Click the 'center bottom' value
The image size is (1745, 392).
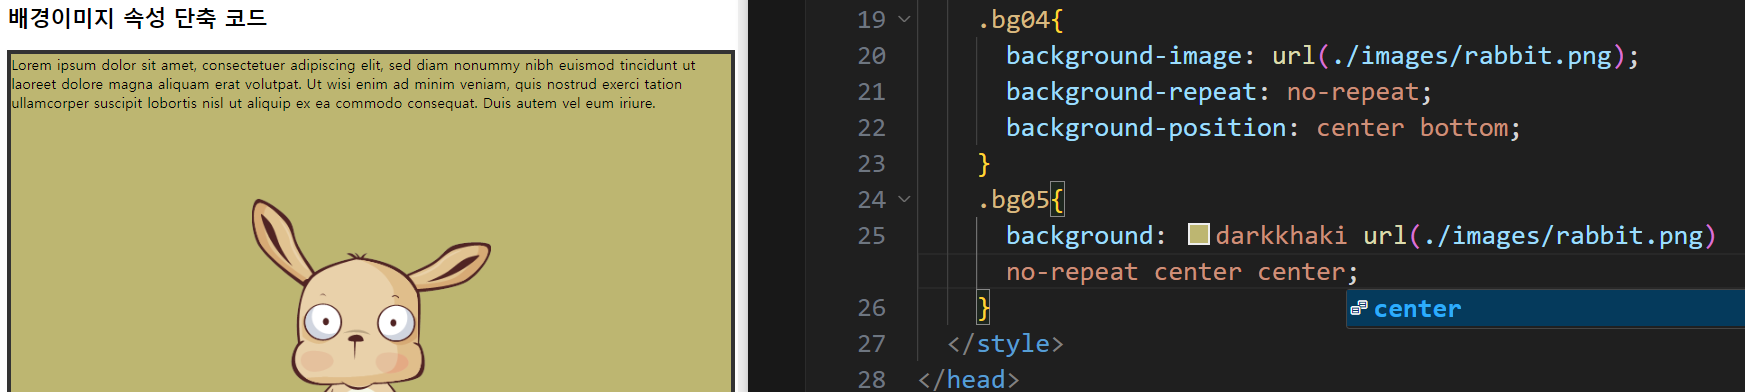point(1412,127)
